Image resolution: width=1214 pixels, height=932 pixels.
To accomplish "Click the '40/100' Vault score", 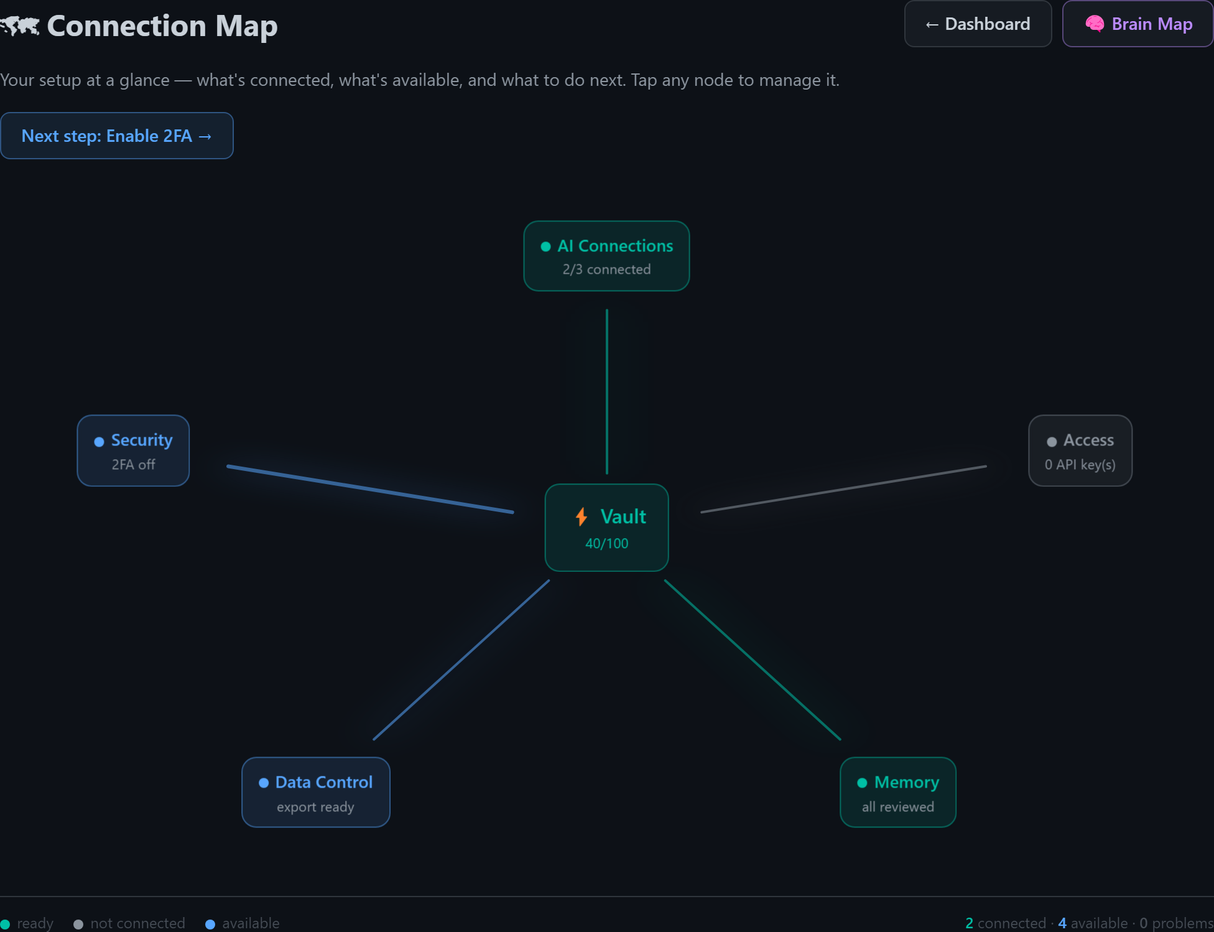I will 606,544.
